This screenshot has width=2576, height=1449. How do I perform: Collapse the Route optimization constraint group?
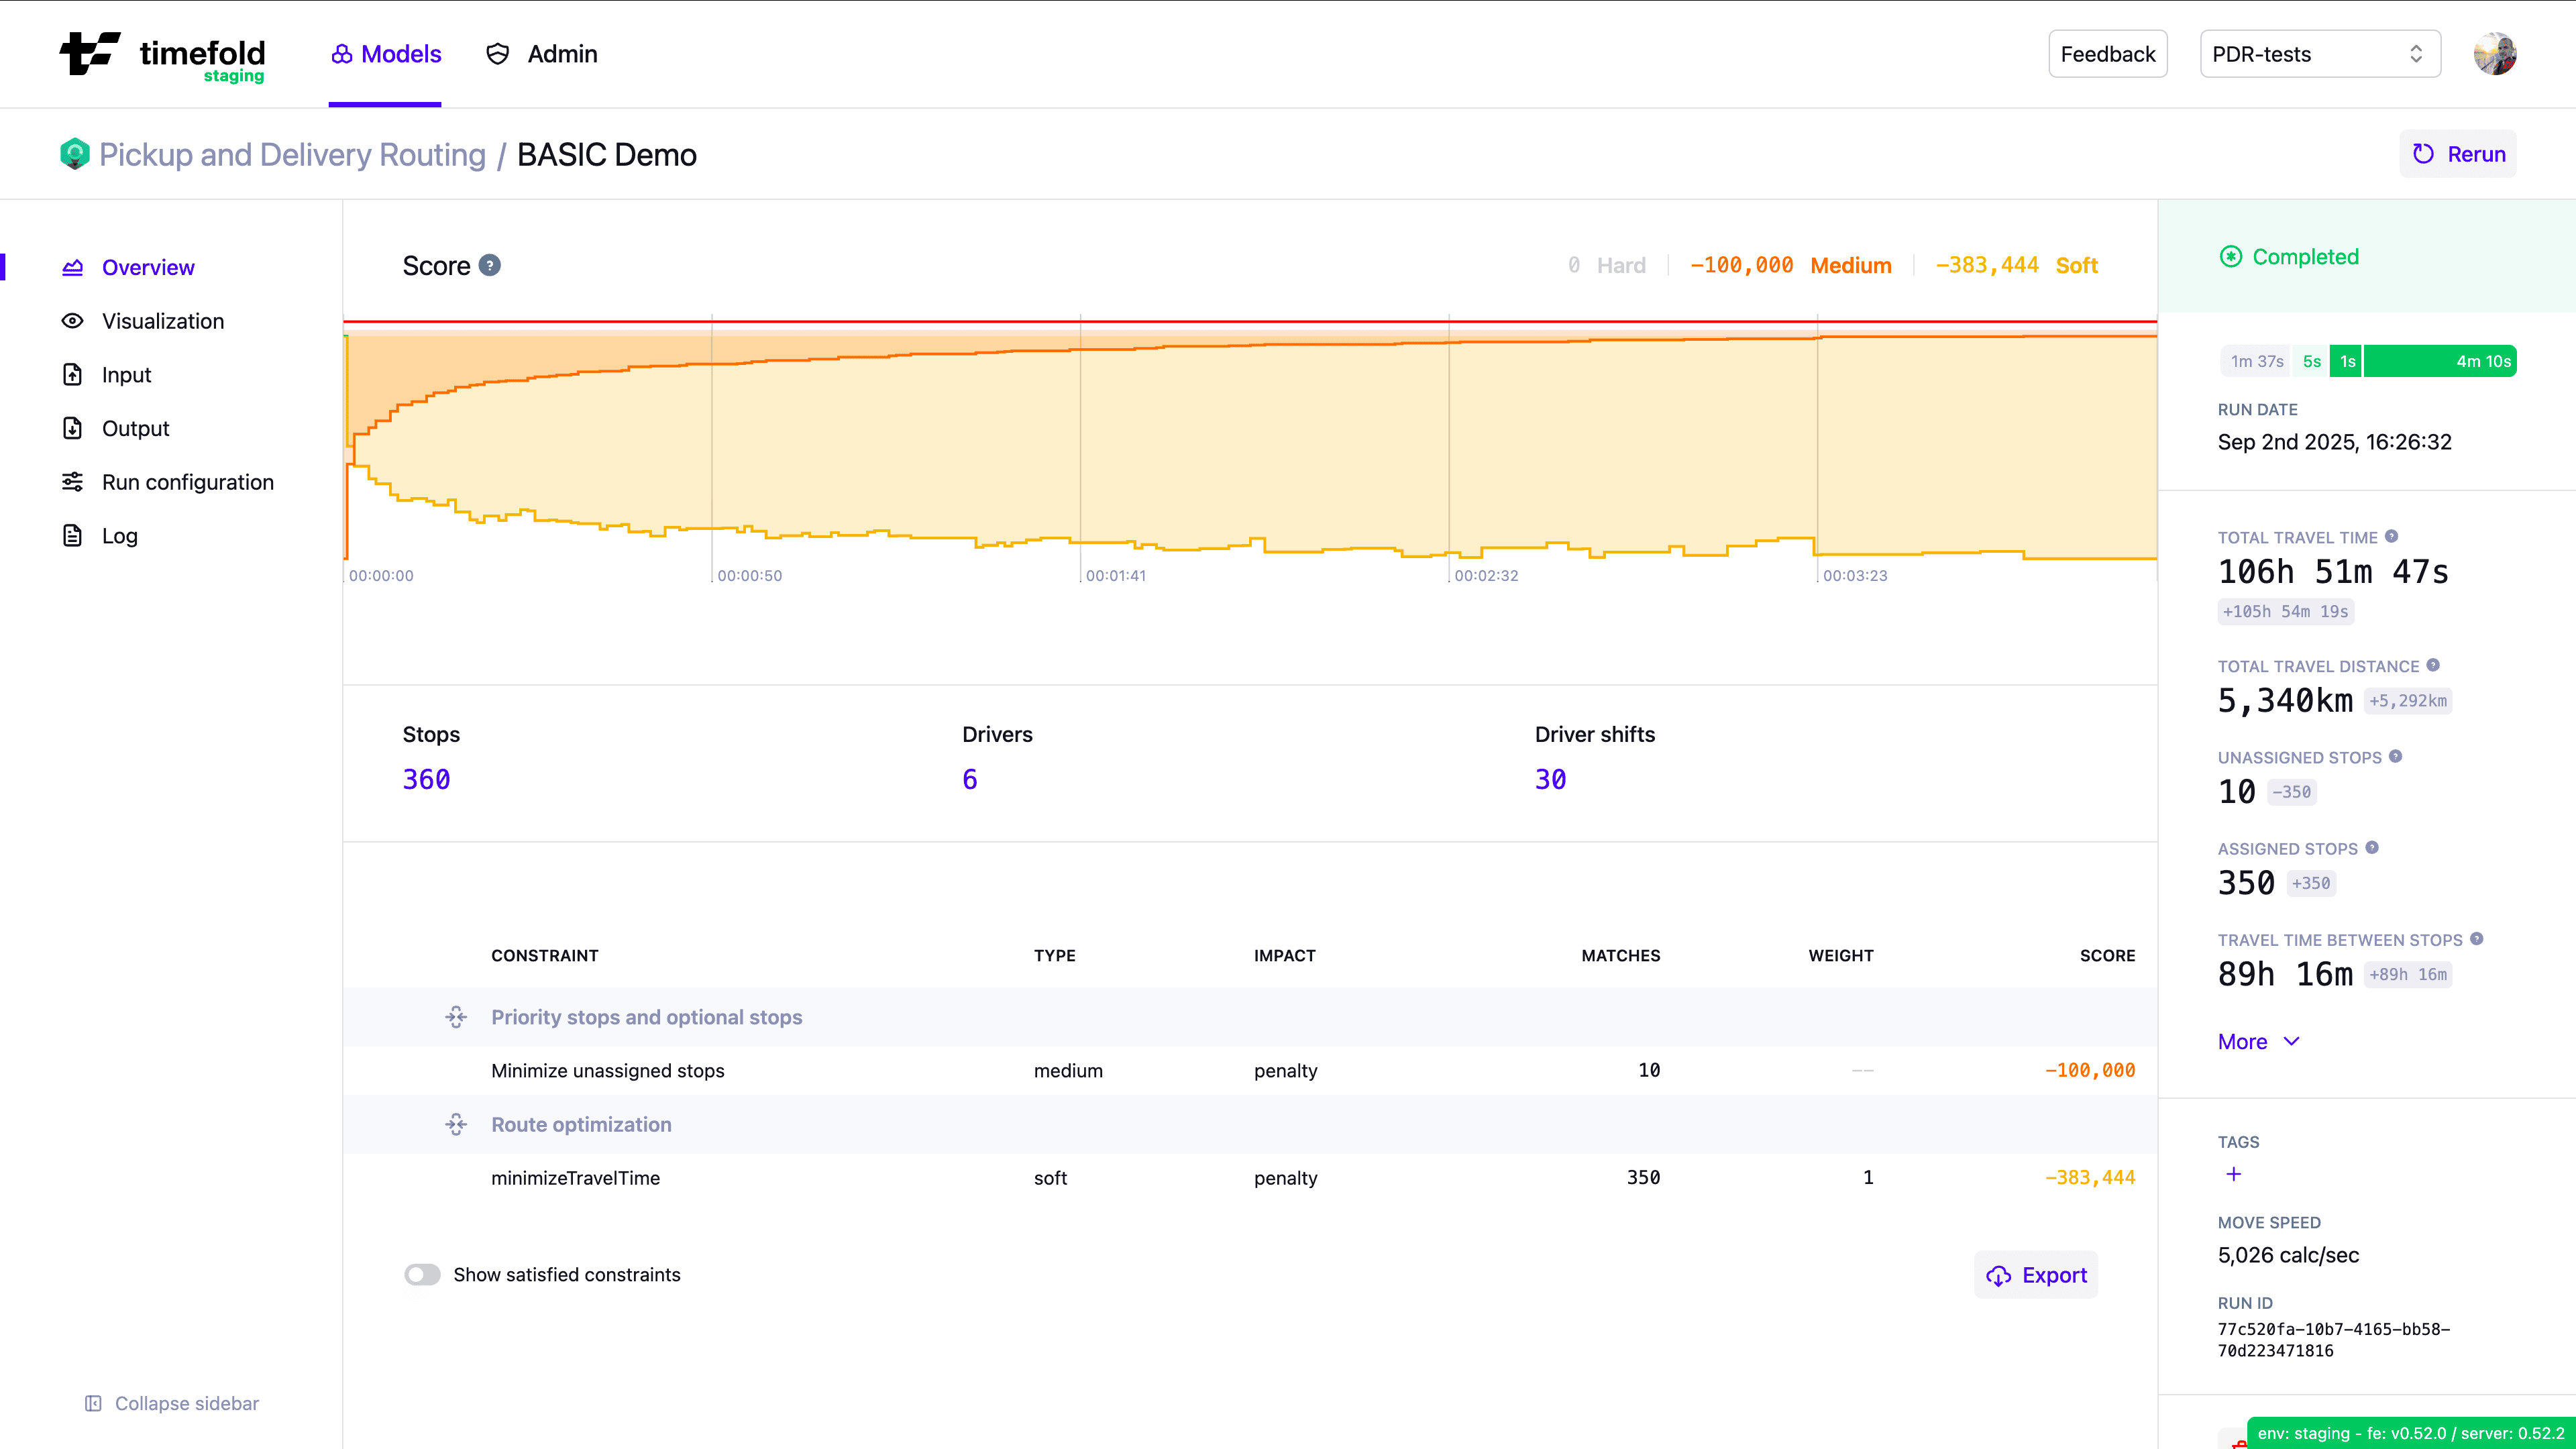456,1124
